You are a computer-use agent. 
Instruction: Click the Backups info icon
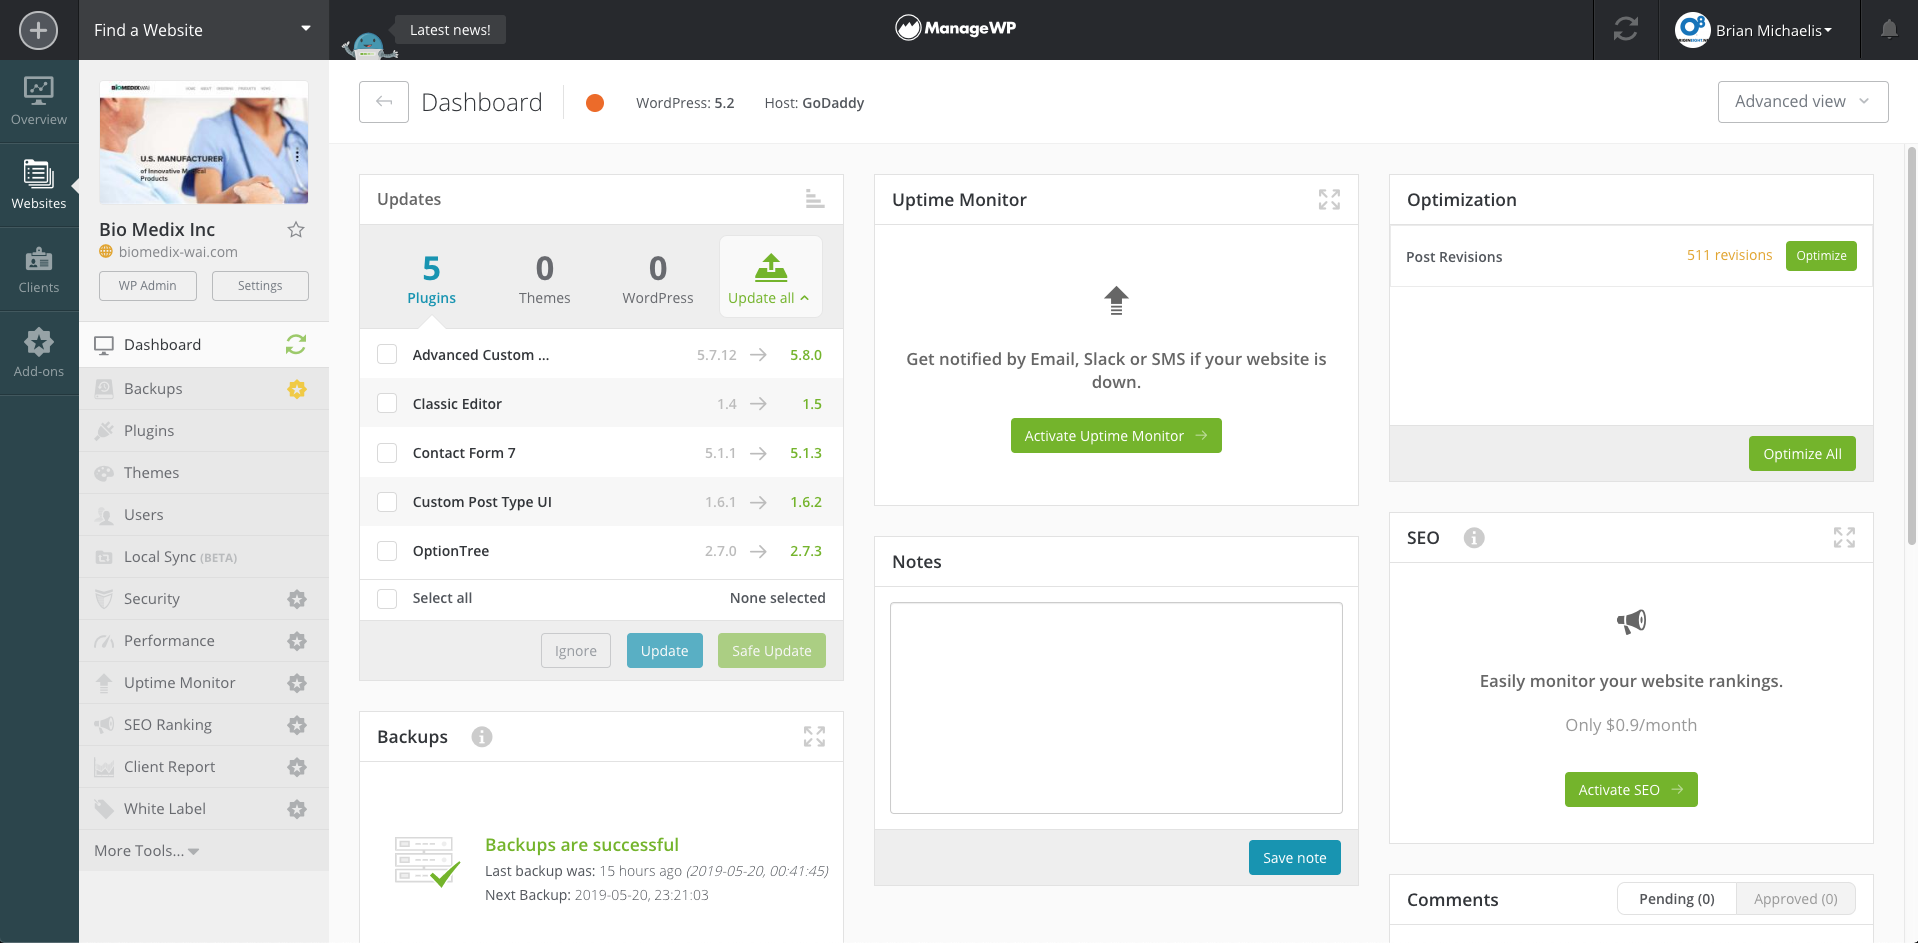click(x=482, y=737)
